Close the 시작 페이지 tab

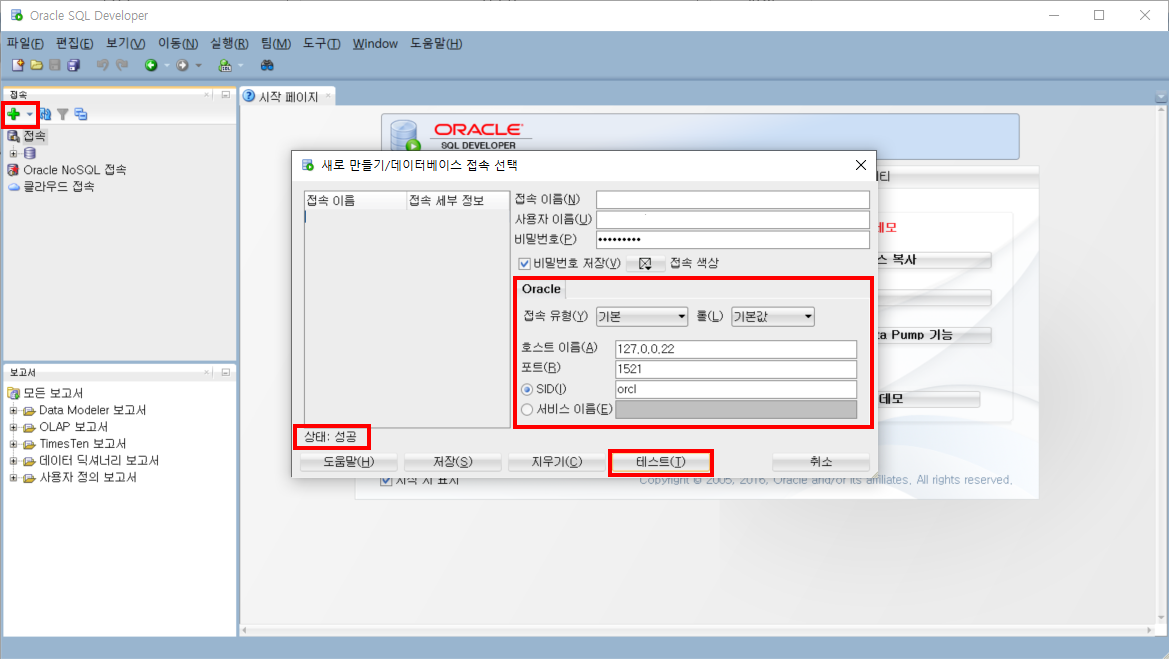click(327, 96)
